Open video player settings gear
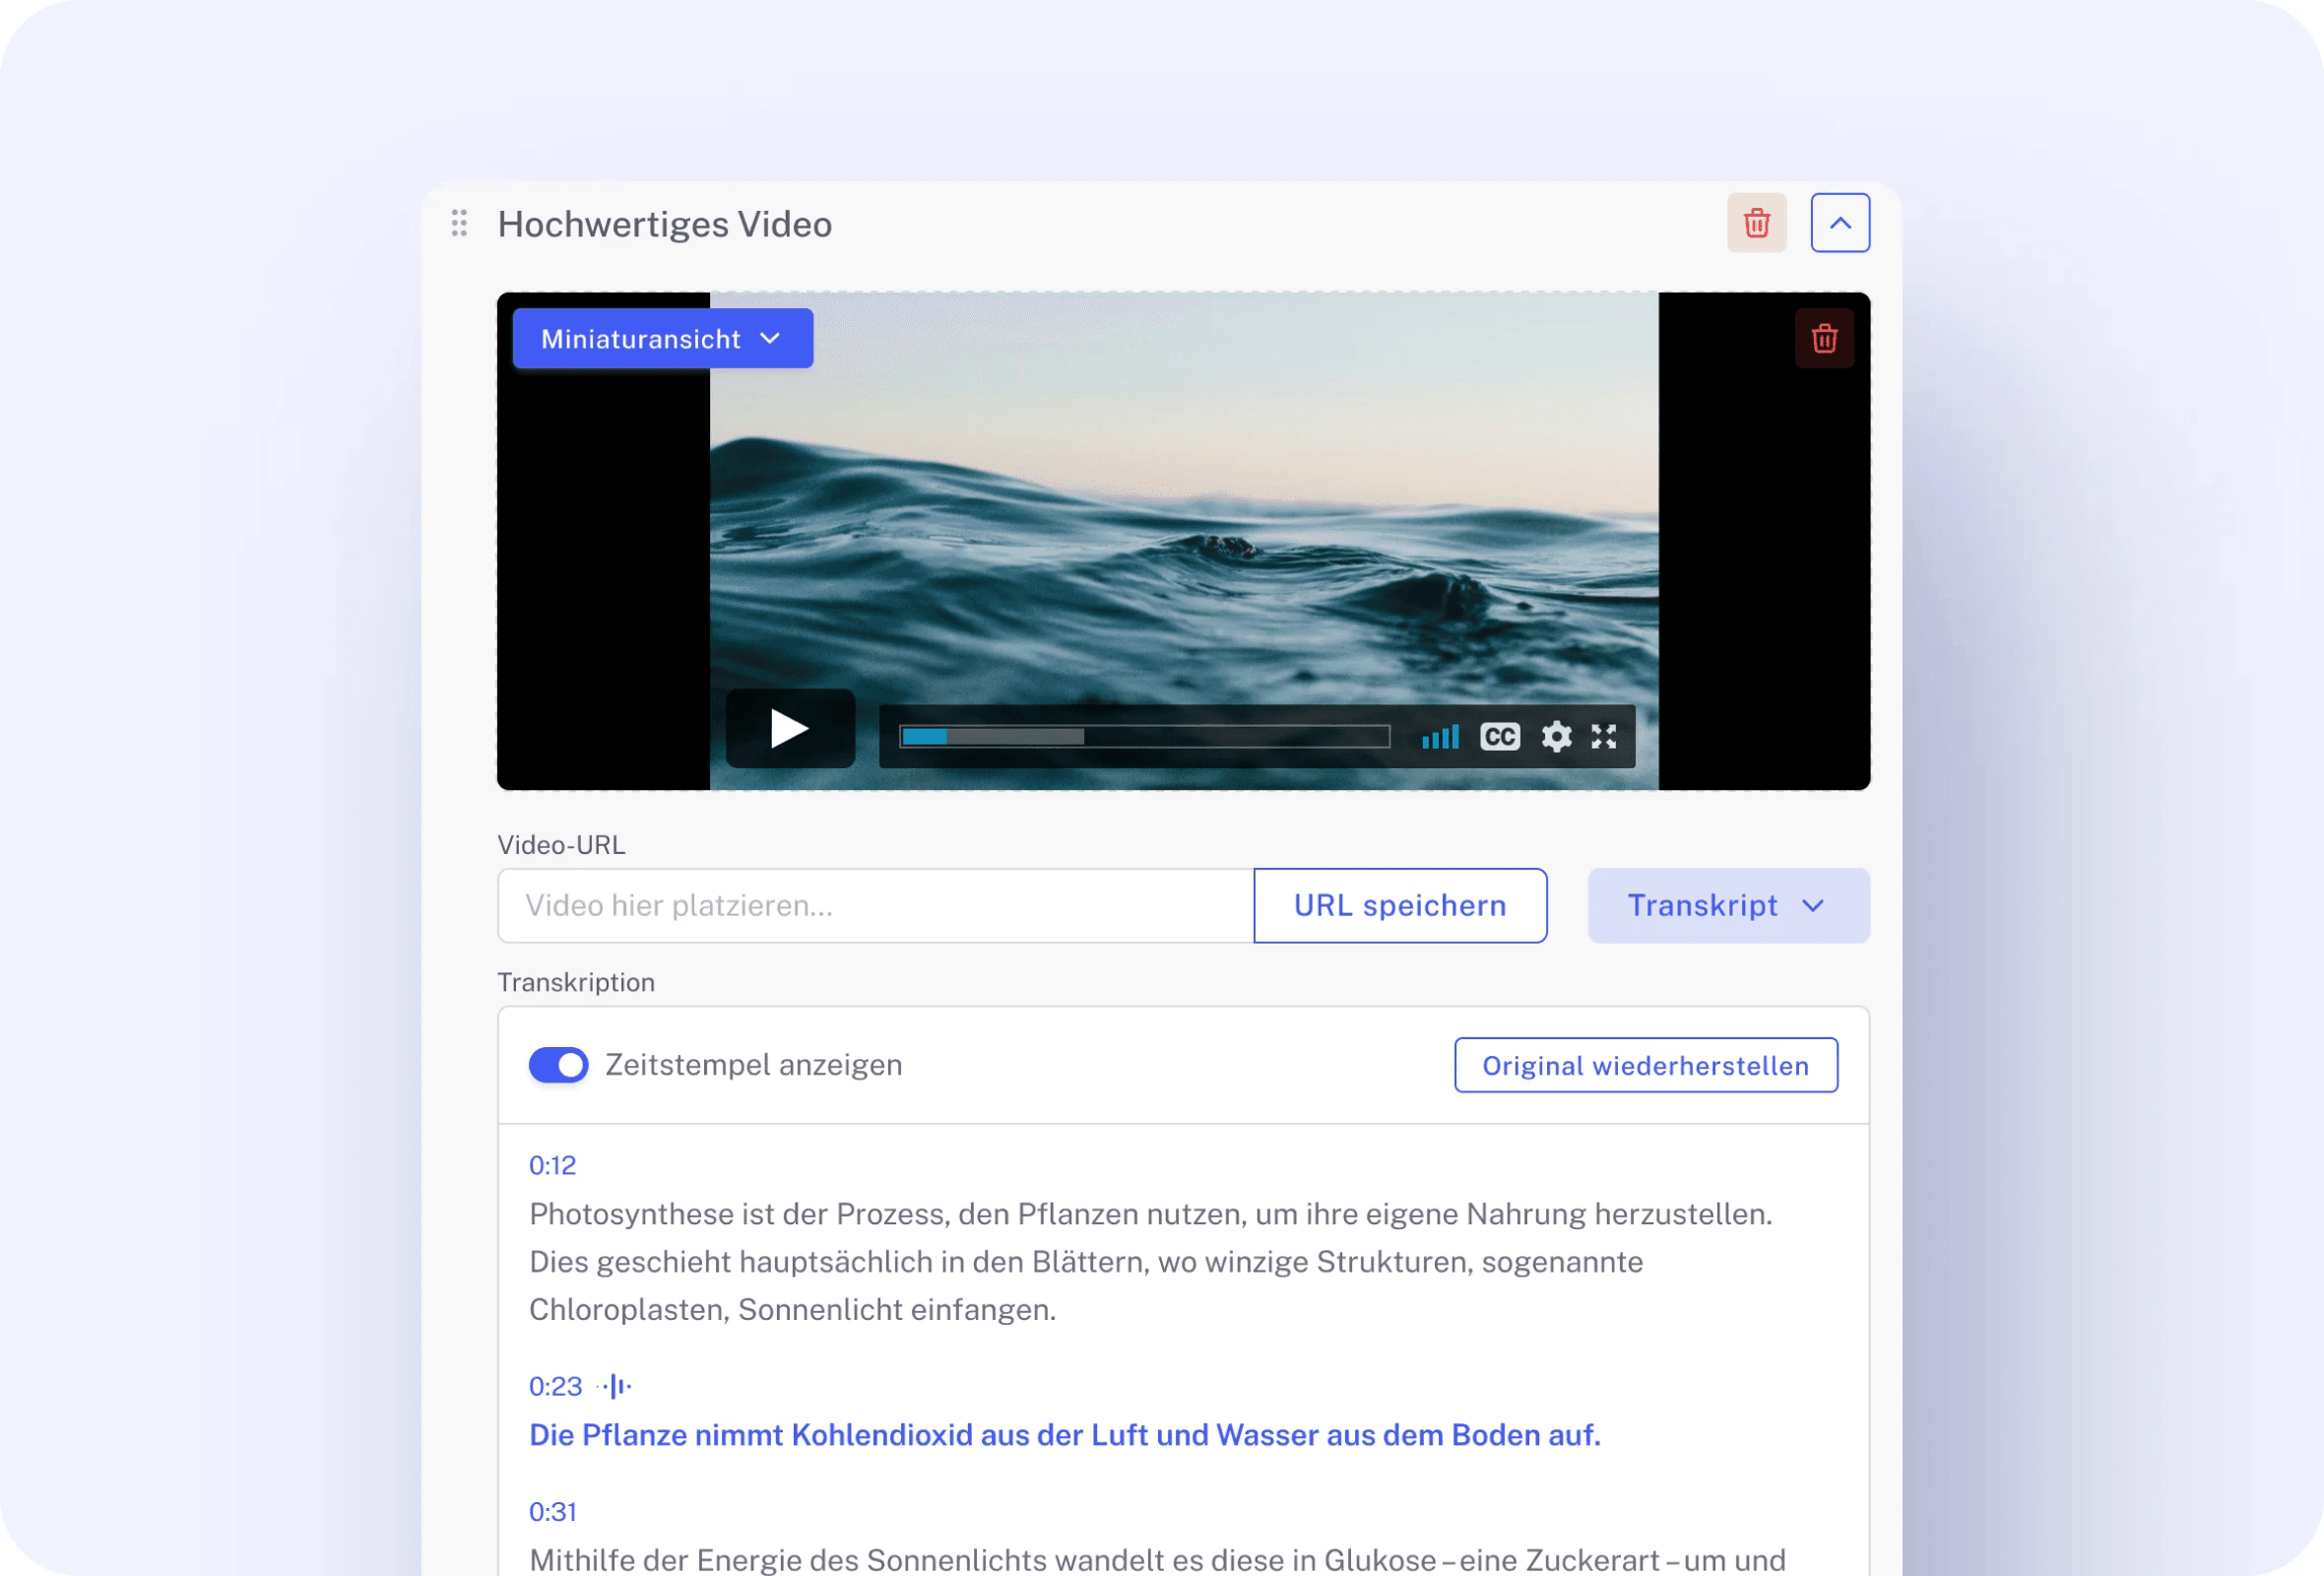 click(x=1555, y=737)
